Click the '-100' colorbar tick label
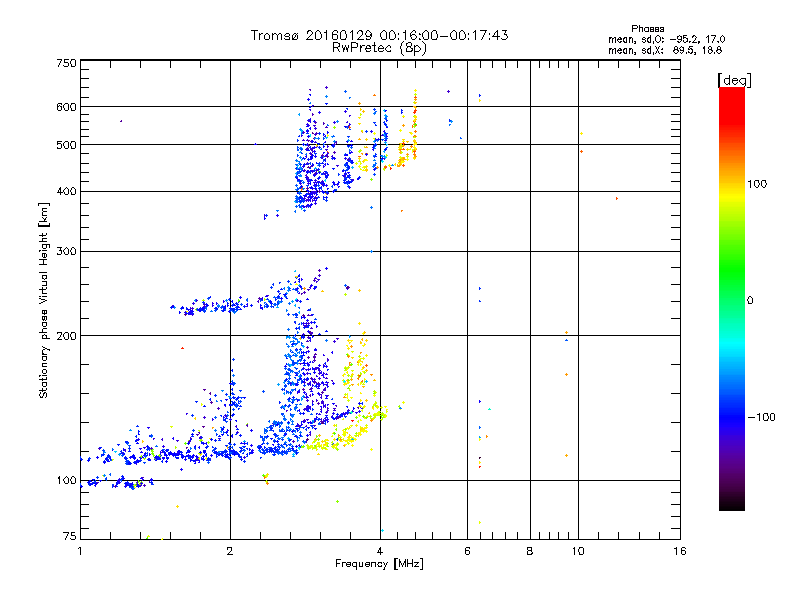Screen dimensions: 800x600 [x=761, y=417]
